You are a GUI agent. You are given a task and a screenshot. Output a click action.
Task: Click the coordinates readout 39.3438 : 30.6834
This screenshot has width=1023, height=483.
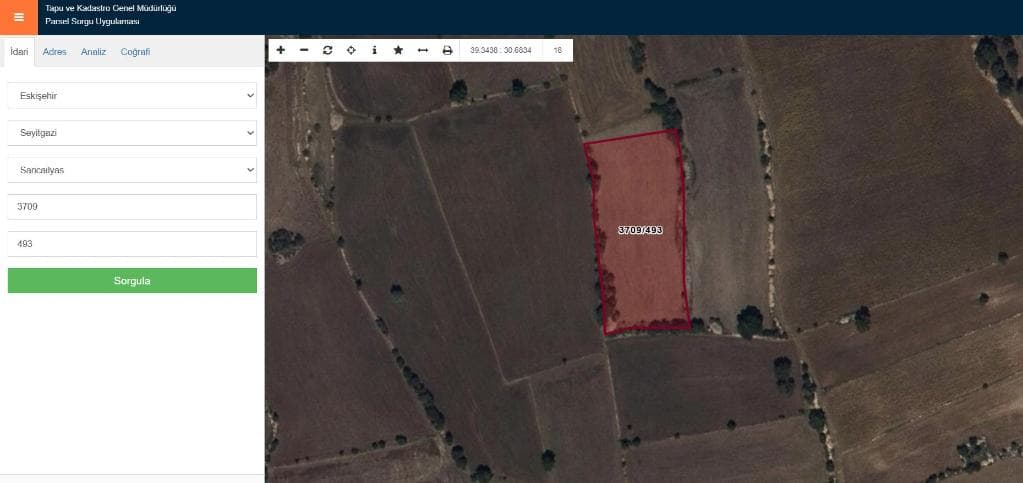500,50
